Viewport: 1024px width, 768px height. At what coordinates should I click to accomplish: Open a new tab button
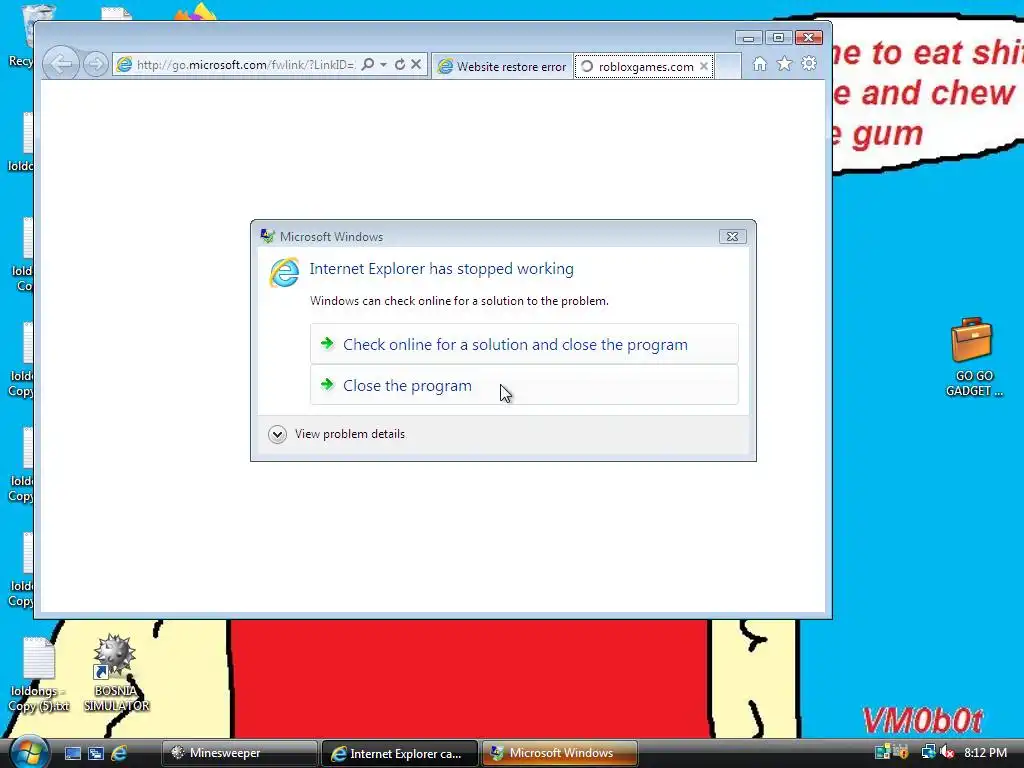click(728, 66)
